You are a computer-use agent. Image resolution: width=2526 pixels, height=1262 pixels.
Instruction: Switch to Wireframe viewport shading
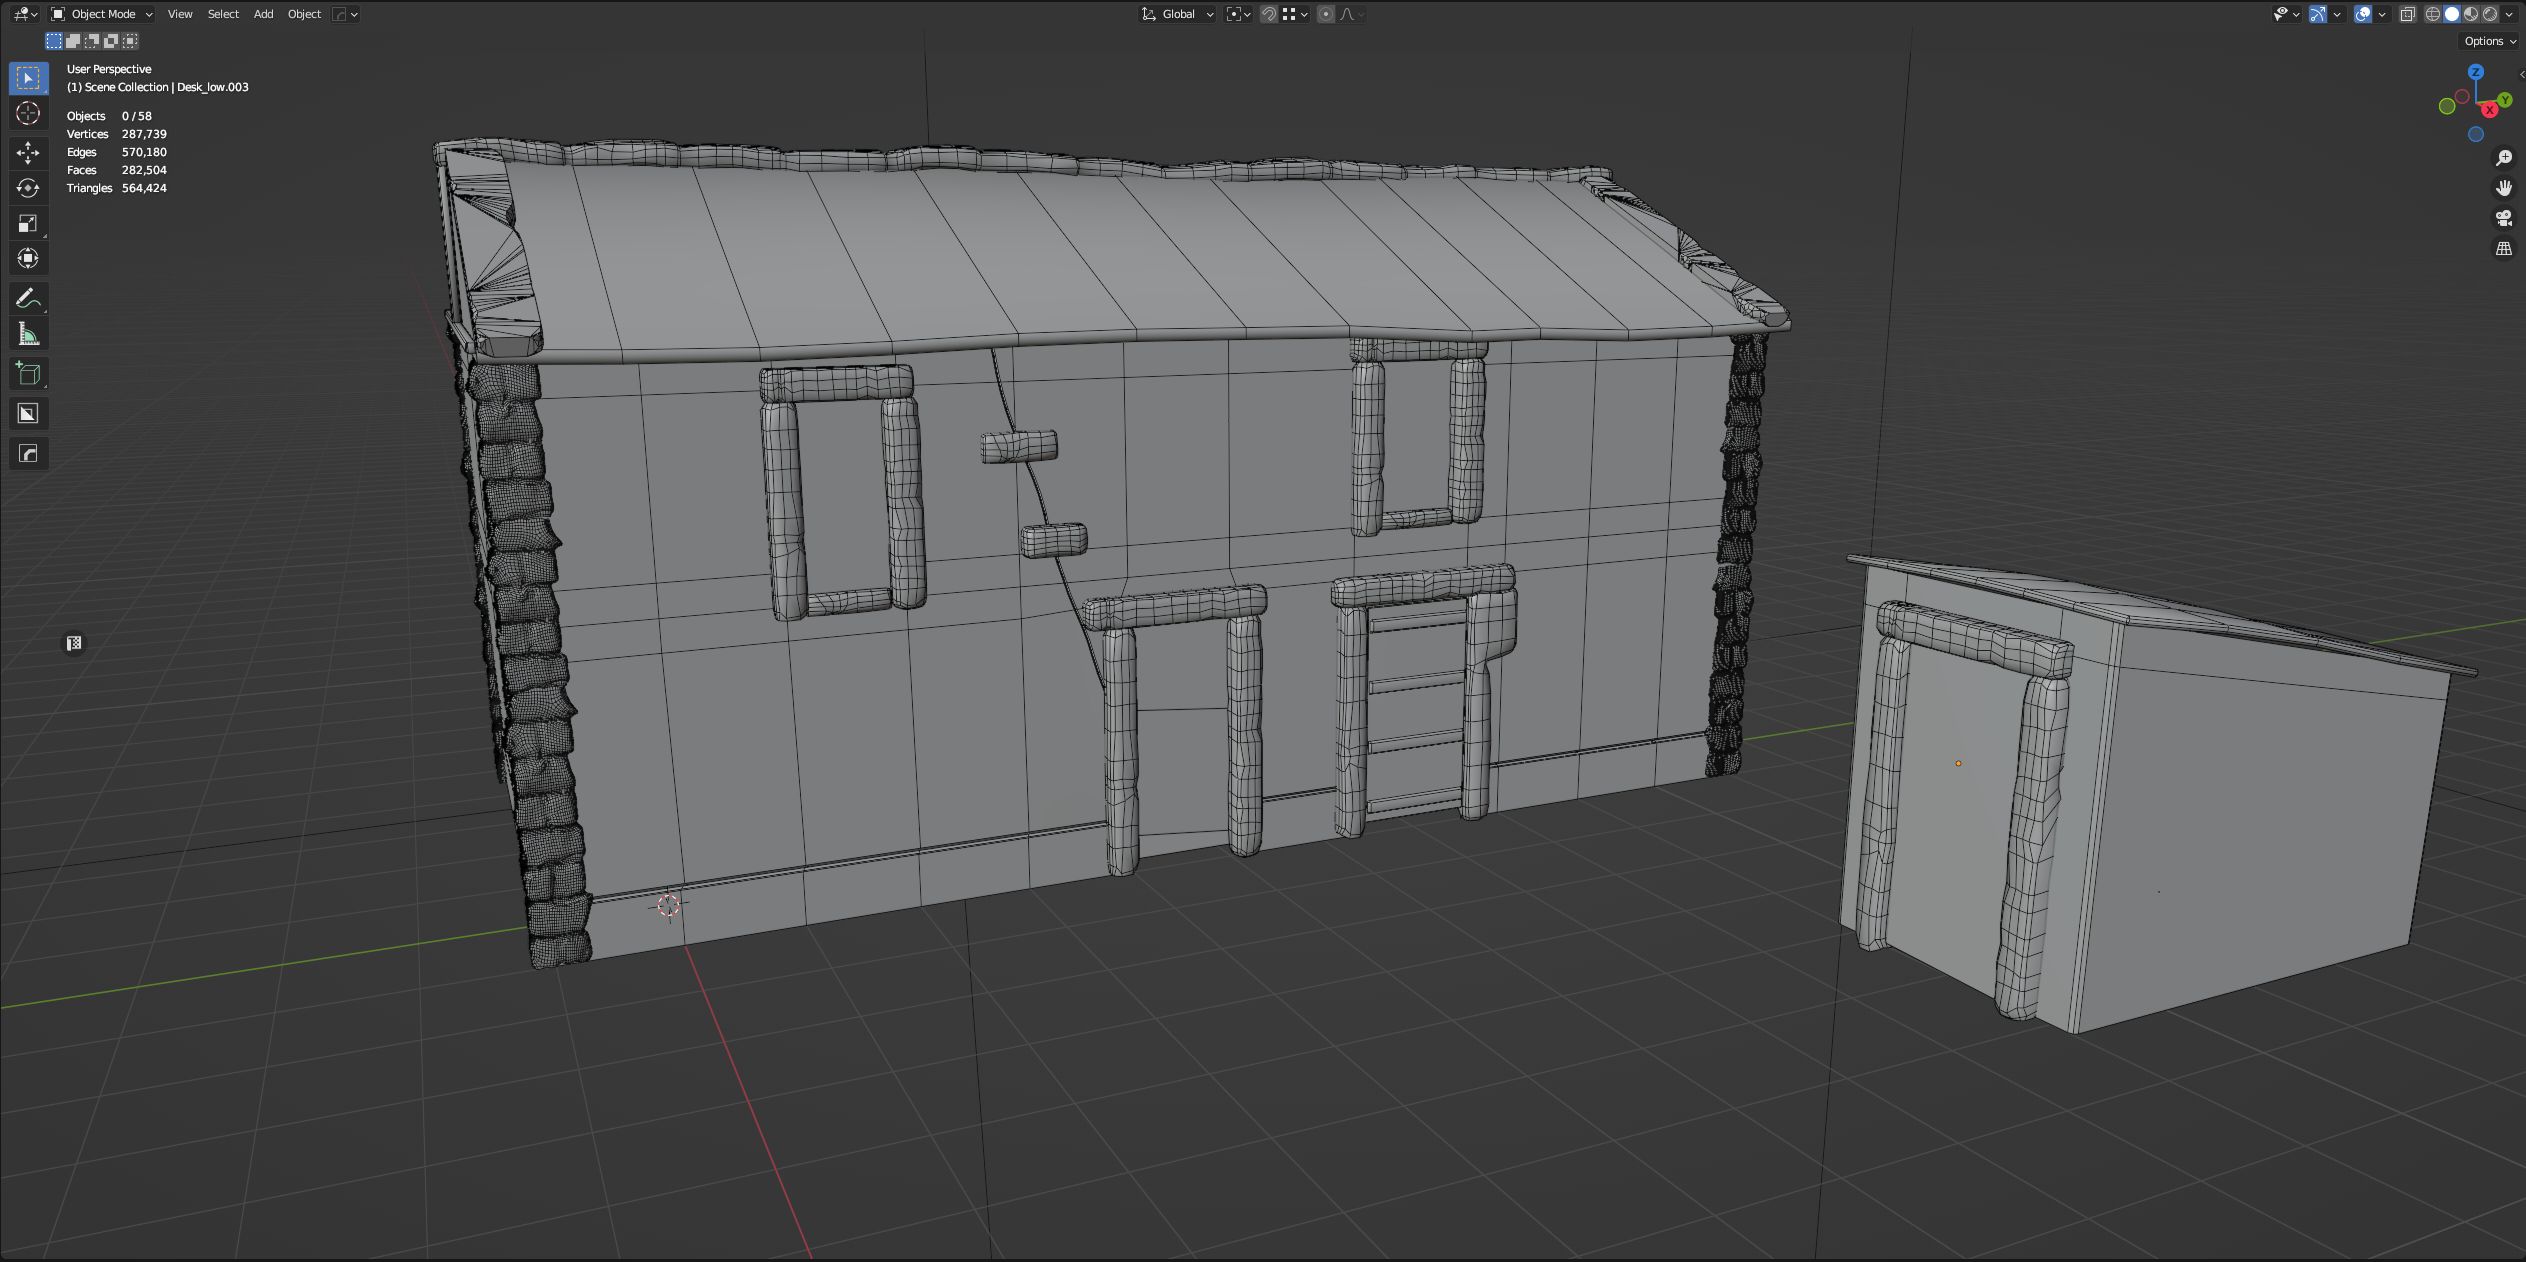coord(2433,14)
